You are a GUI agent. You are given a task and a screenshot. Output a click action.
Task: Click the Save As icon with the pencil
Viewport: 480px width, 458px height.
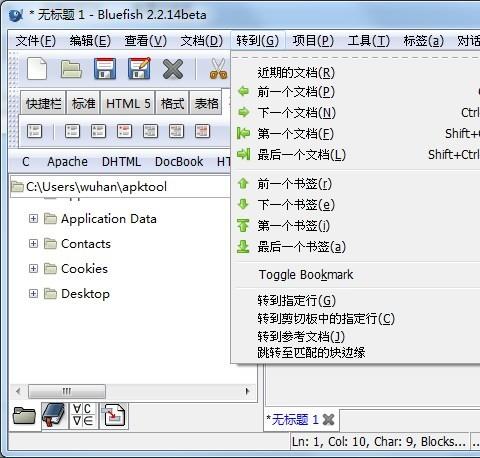click(x=139, y=69)
